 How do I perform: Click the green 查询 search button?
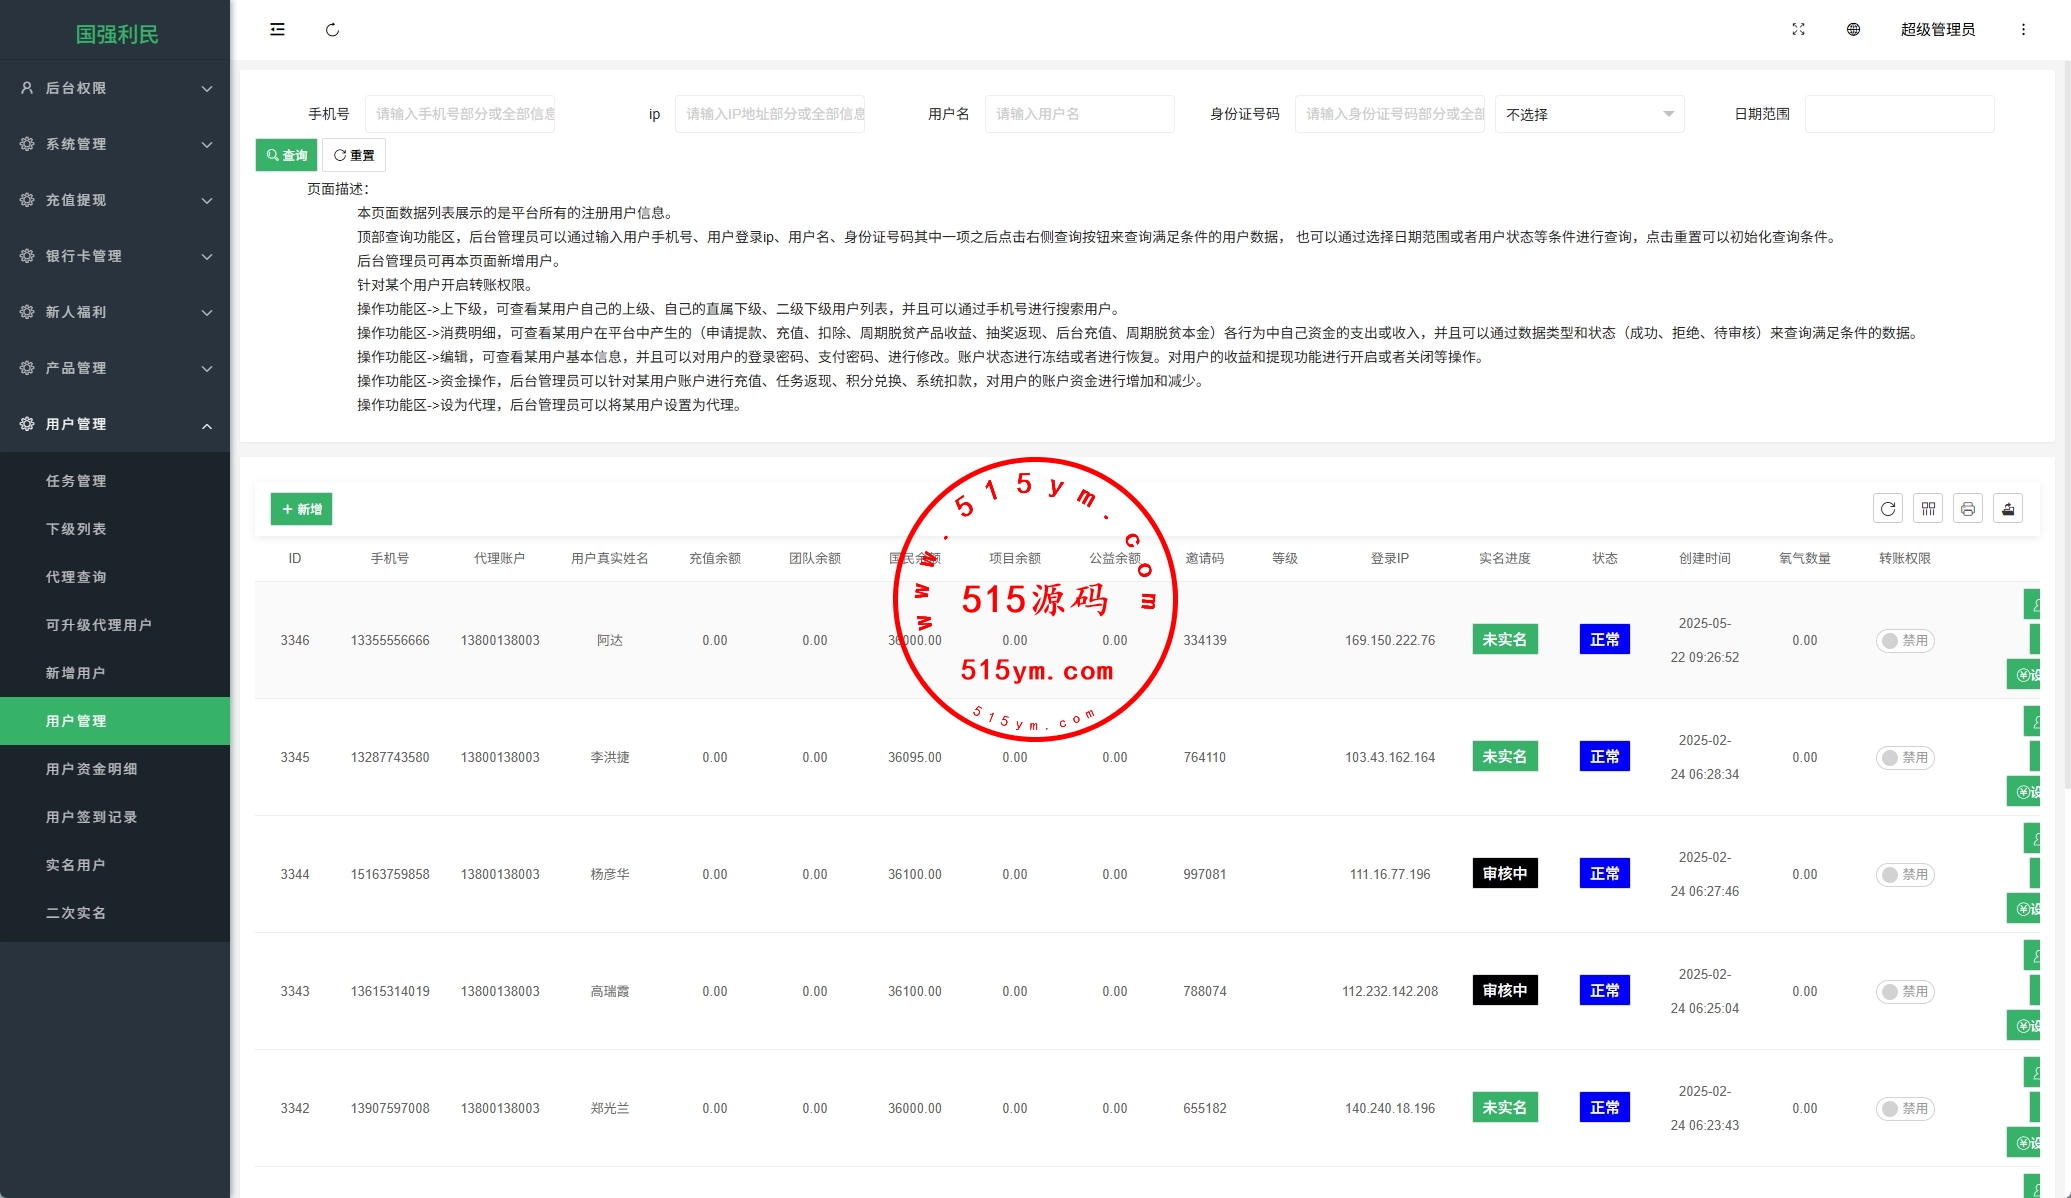[x=287, y=155]
